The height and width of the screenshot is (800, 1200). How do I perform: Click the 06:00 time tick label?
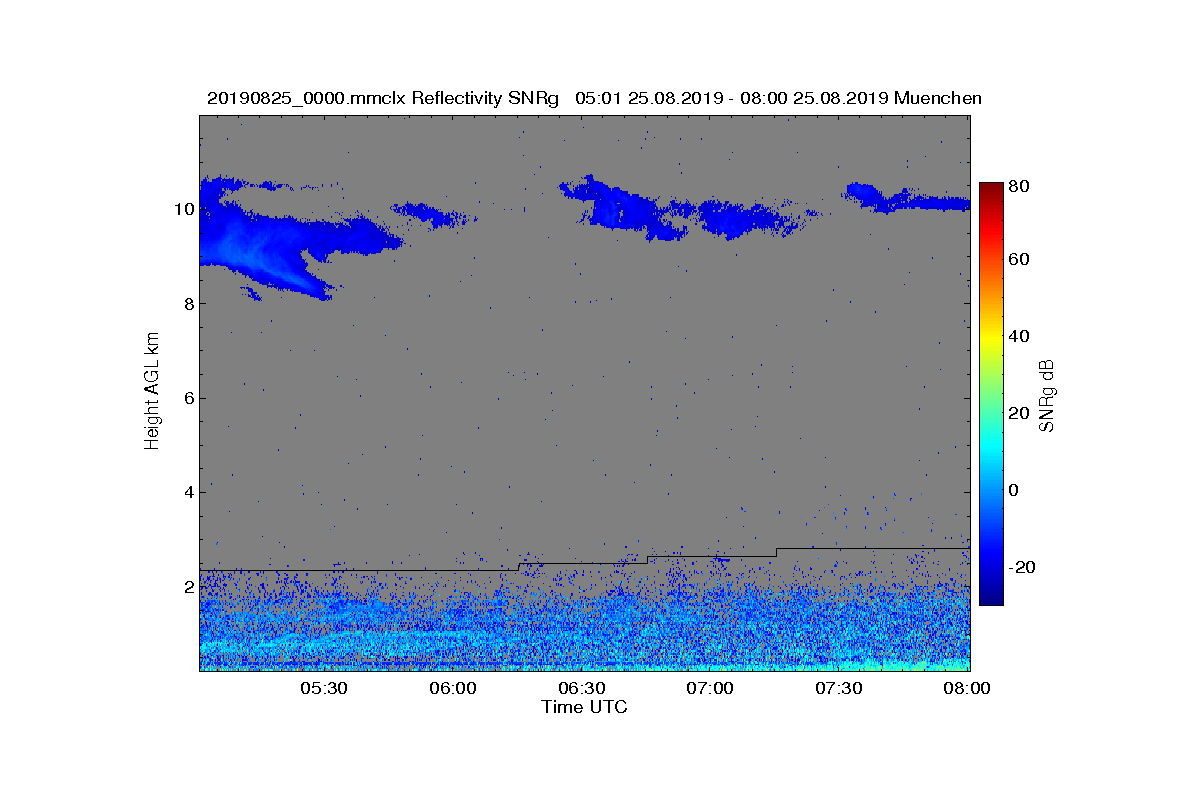coord(453,689)
